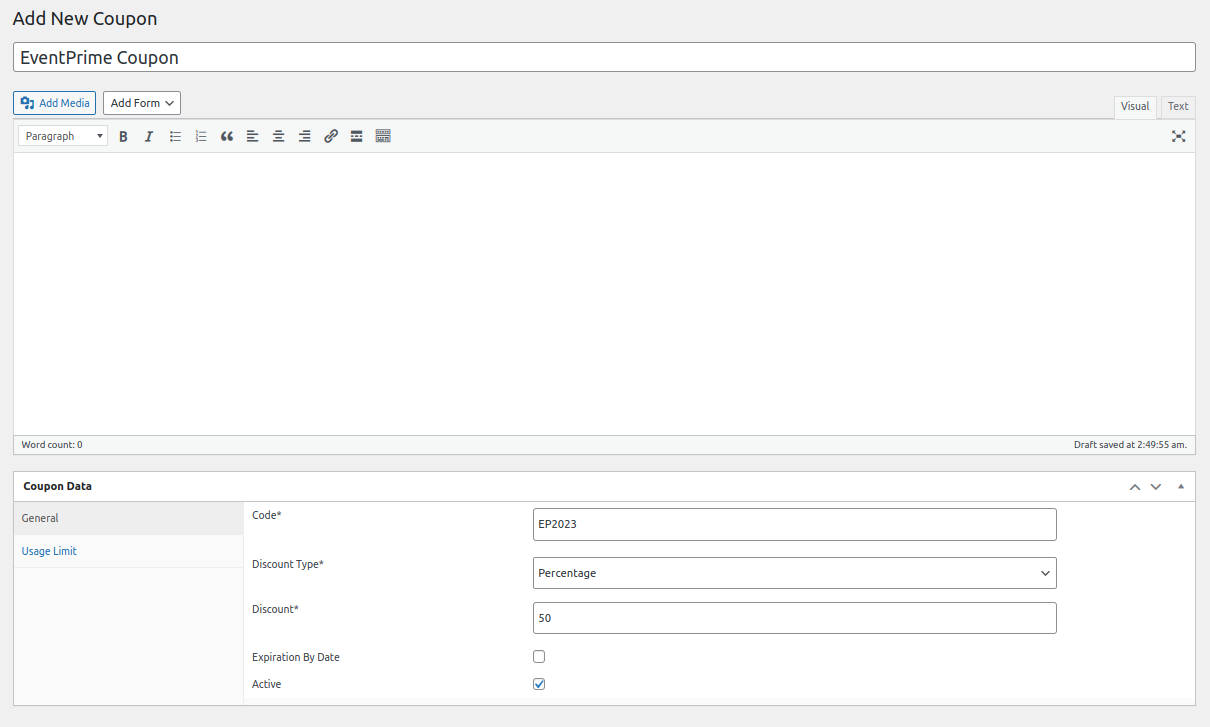Viewport: 1210px width, 727px height.
Task: Align text to center
Action: pos(279,136)
